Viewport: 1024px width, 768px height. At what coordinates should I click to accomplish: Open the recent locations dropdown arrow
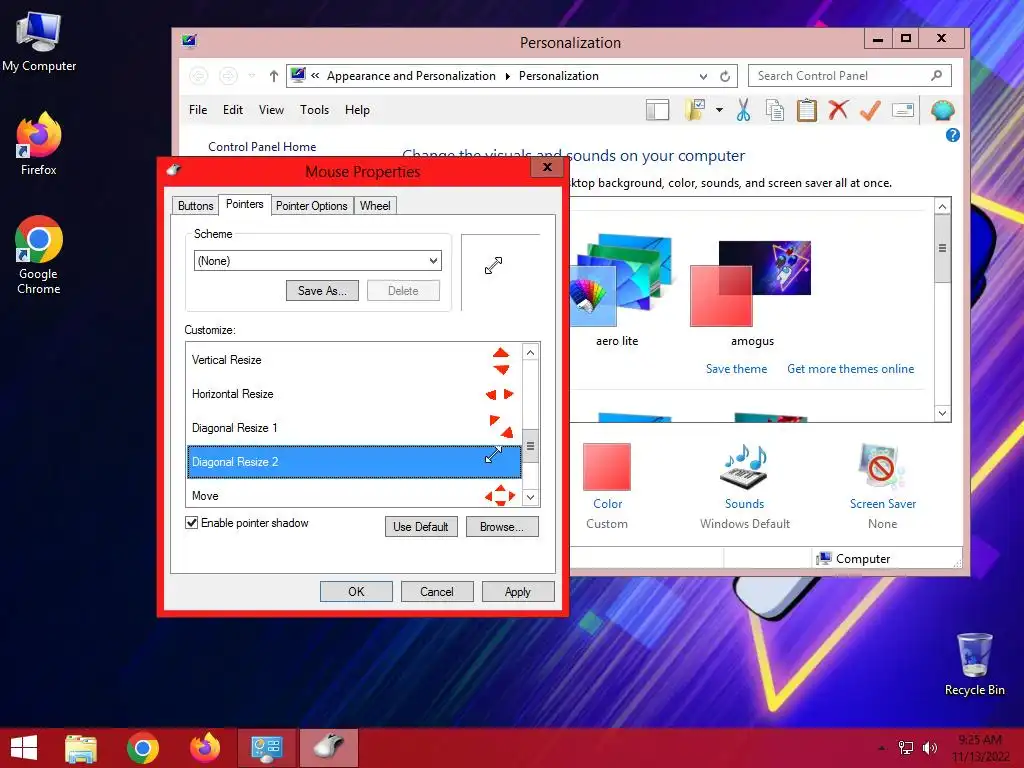tap(251, 76)
